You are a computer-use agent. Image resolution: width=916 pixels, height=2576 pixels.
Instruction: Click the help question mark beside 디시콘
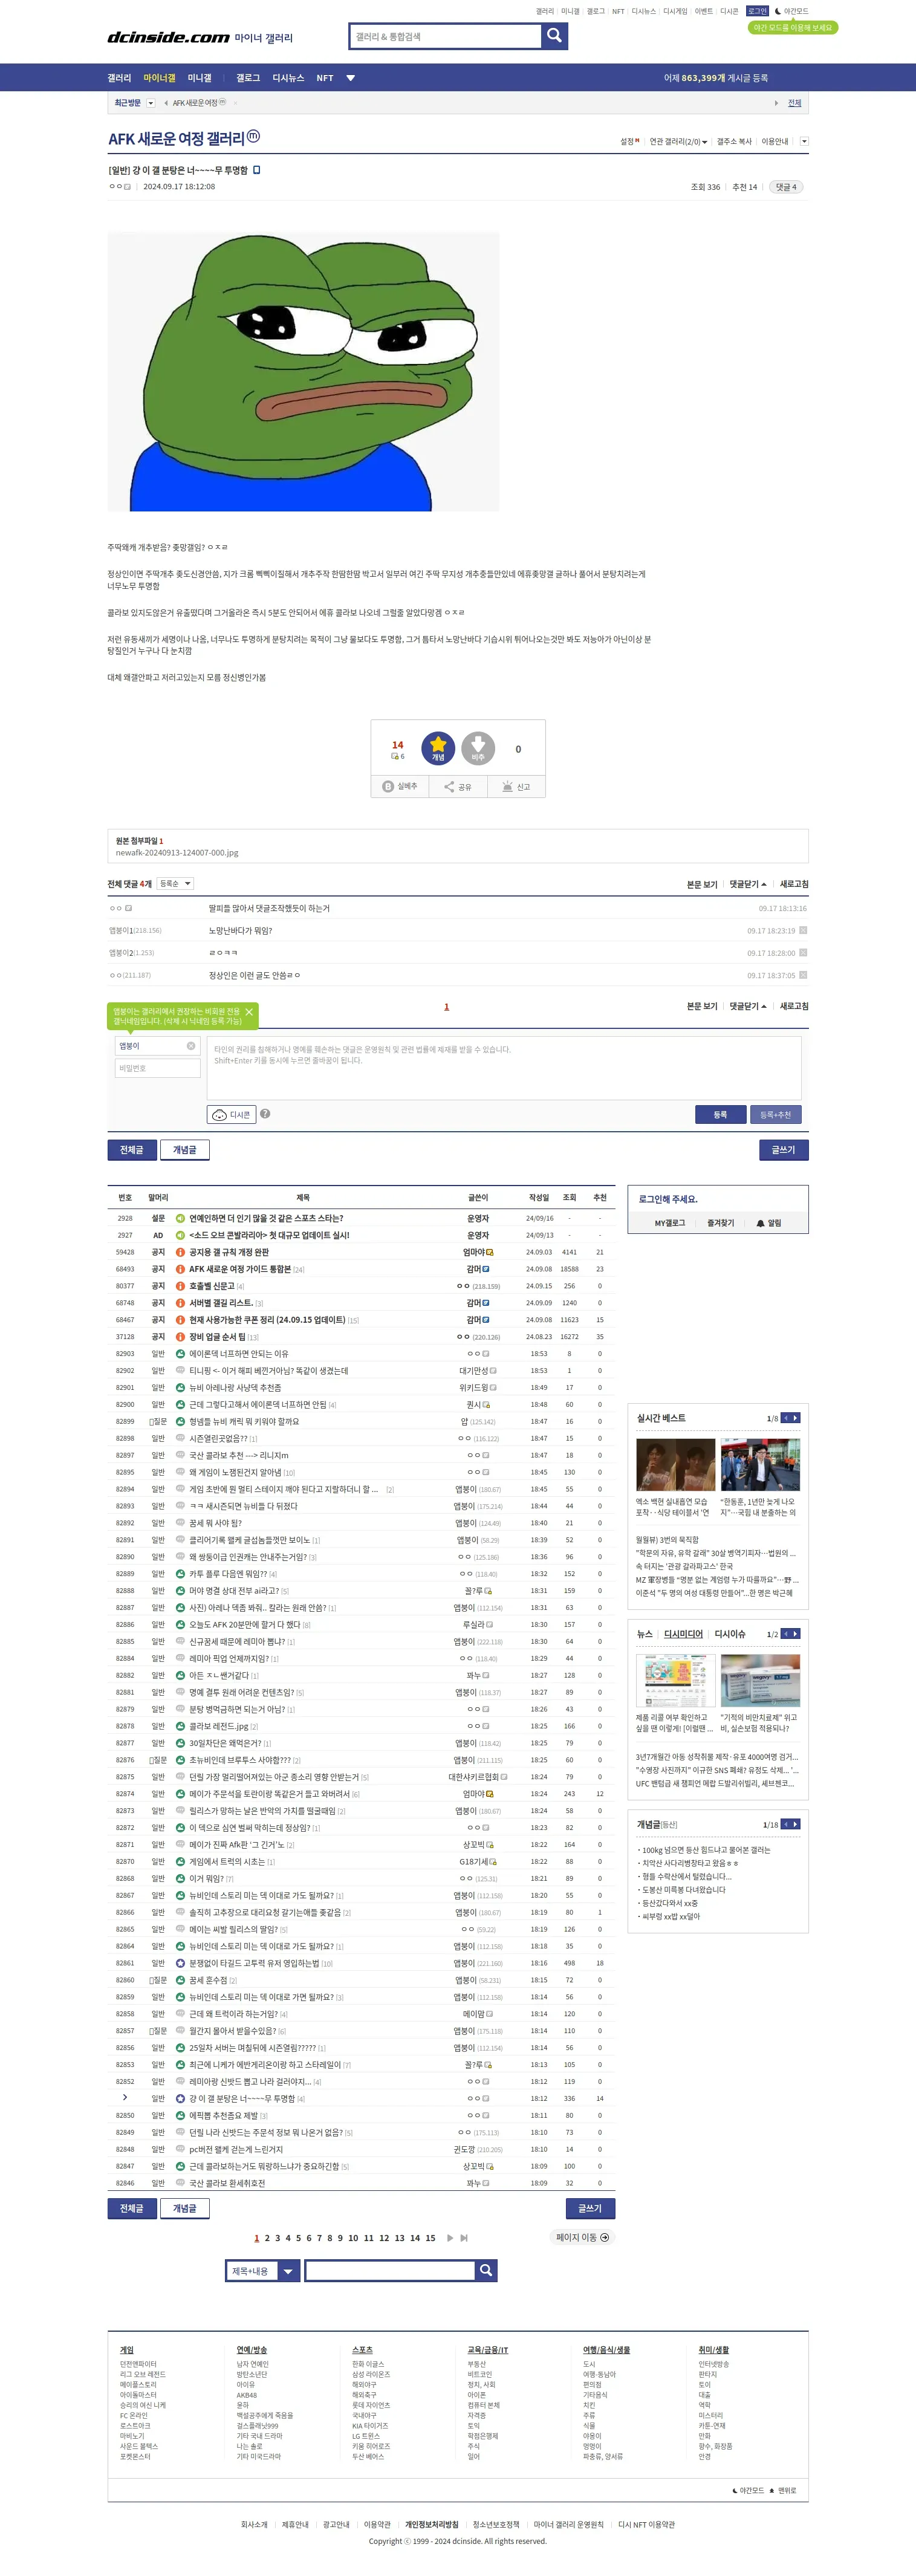tap(265, 1113)
